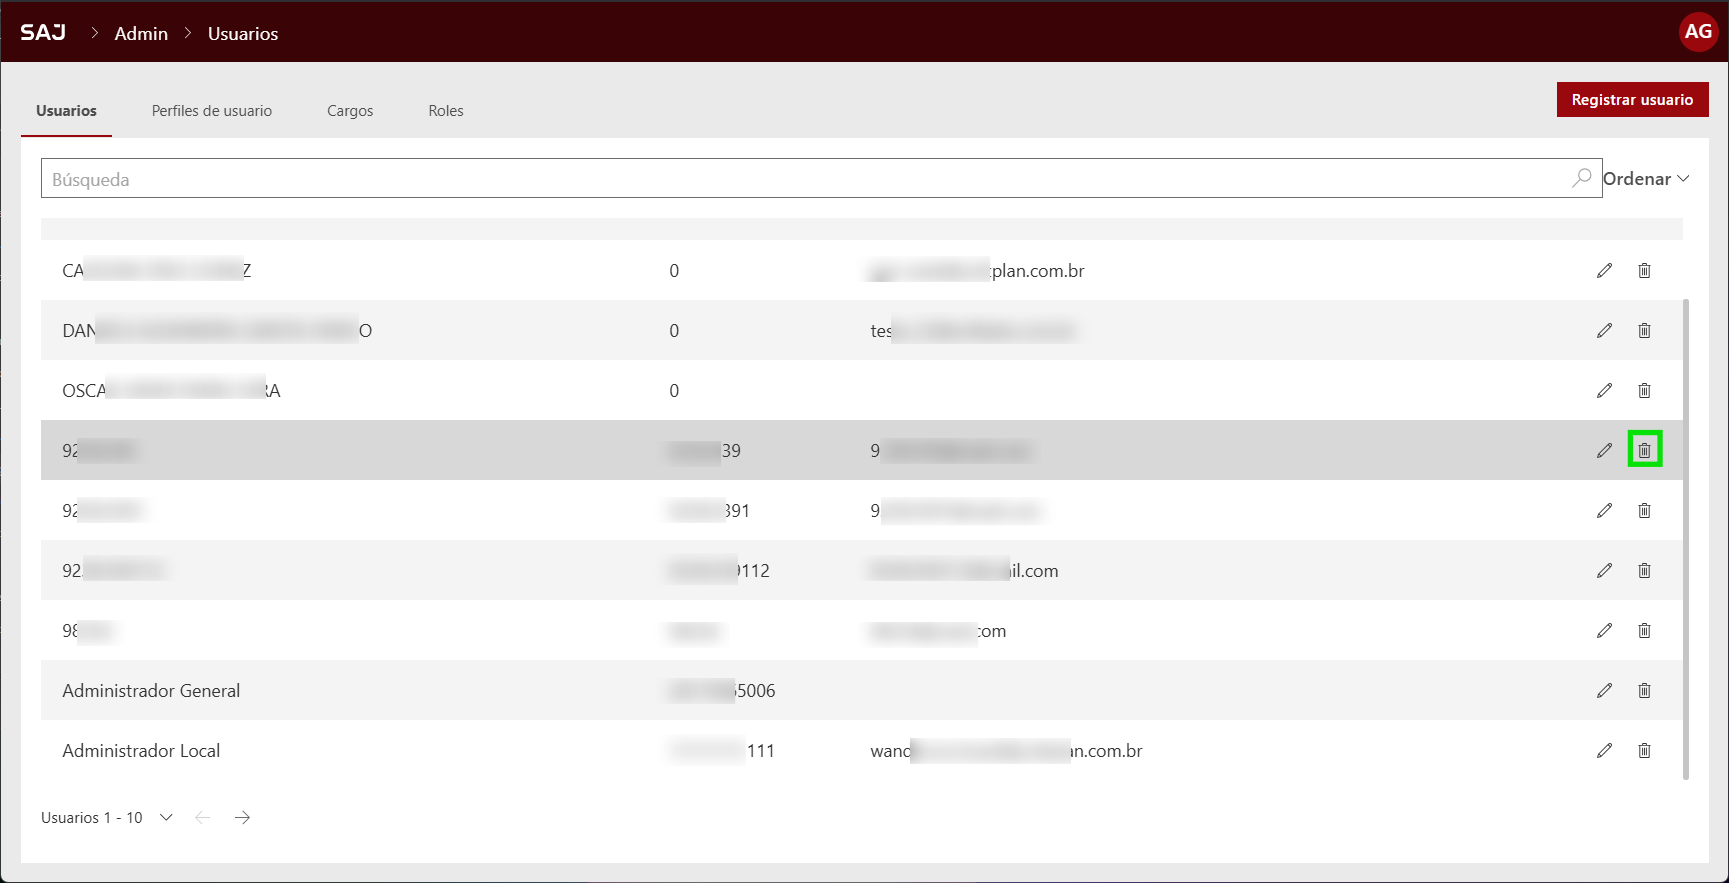Open the AG user avatar menu
Image resolution: width=1729 pixels, height=883 pixels.
coord(1697,31)
